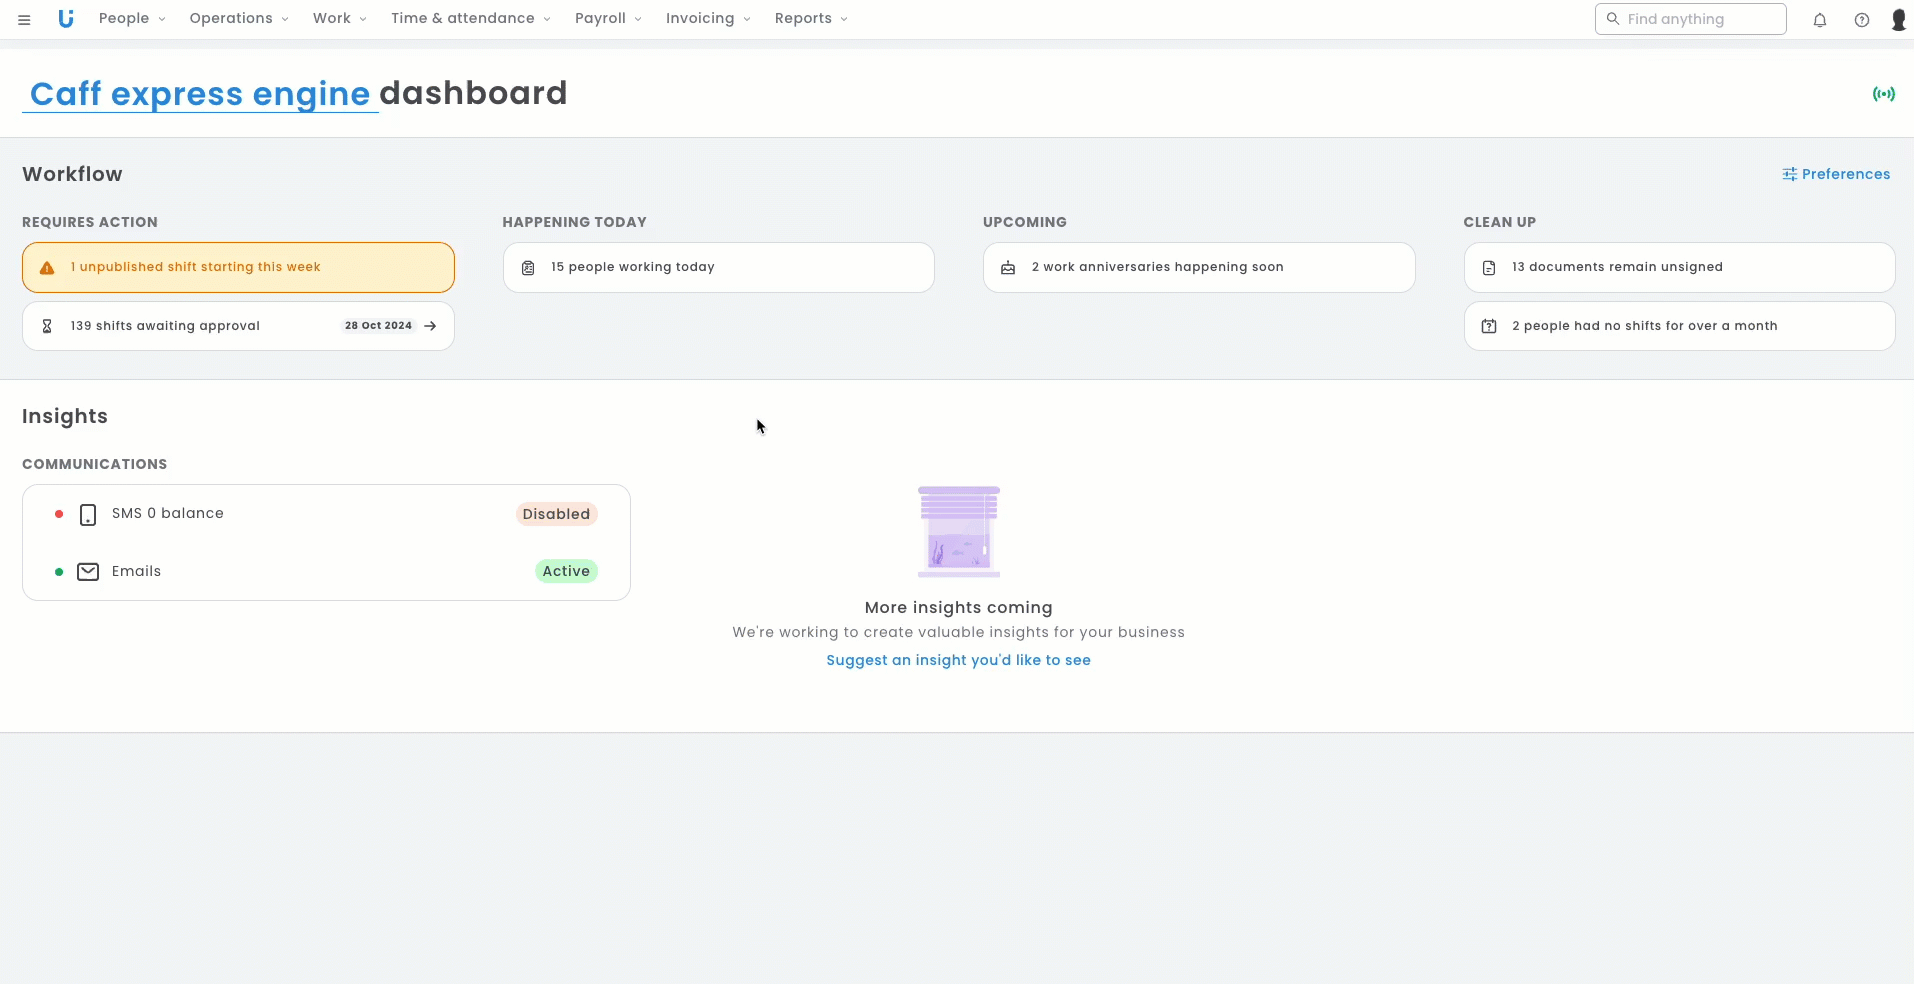This screenshot has height=984, width=1914.
Task: Click the Find anything search field
Action: [x=1700, y=19]
